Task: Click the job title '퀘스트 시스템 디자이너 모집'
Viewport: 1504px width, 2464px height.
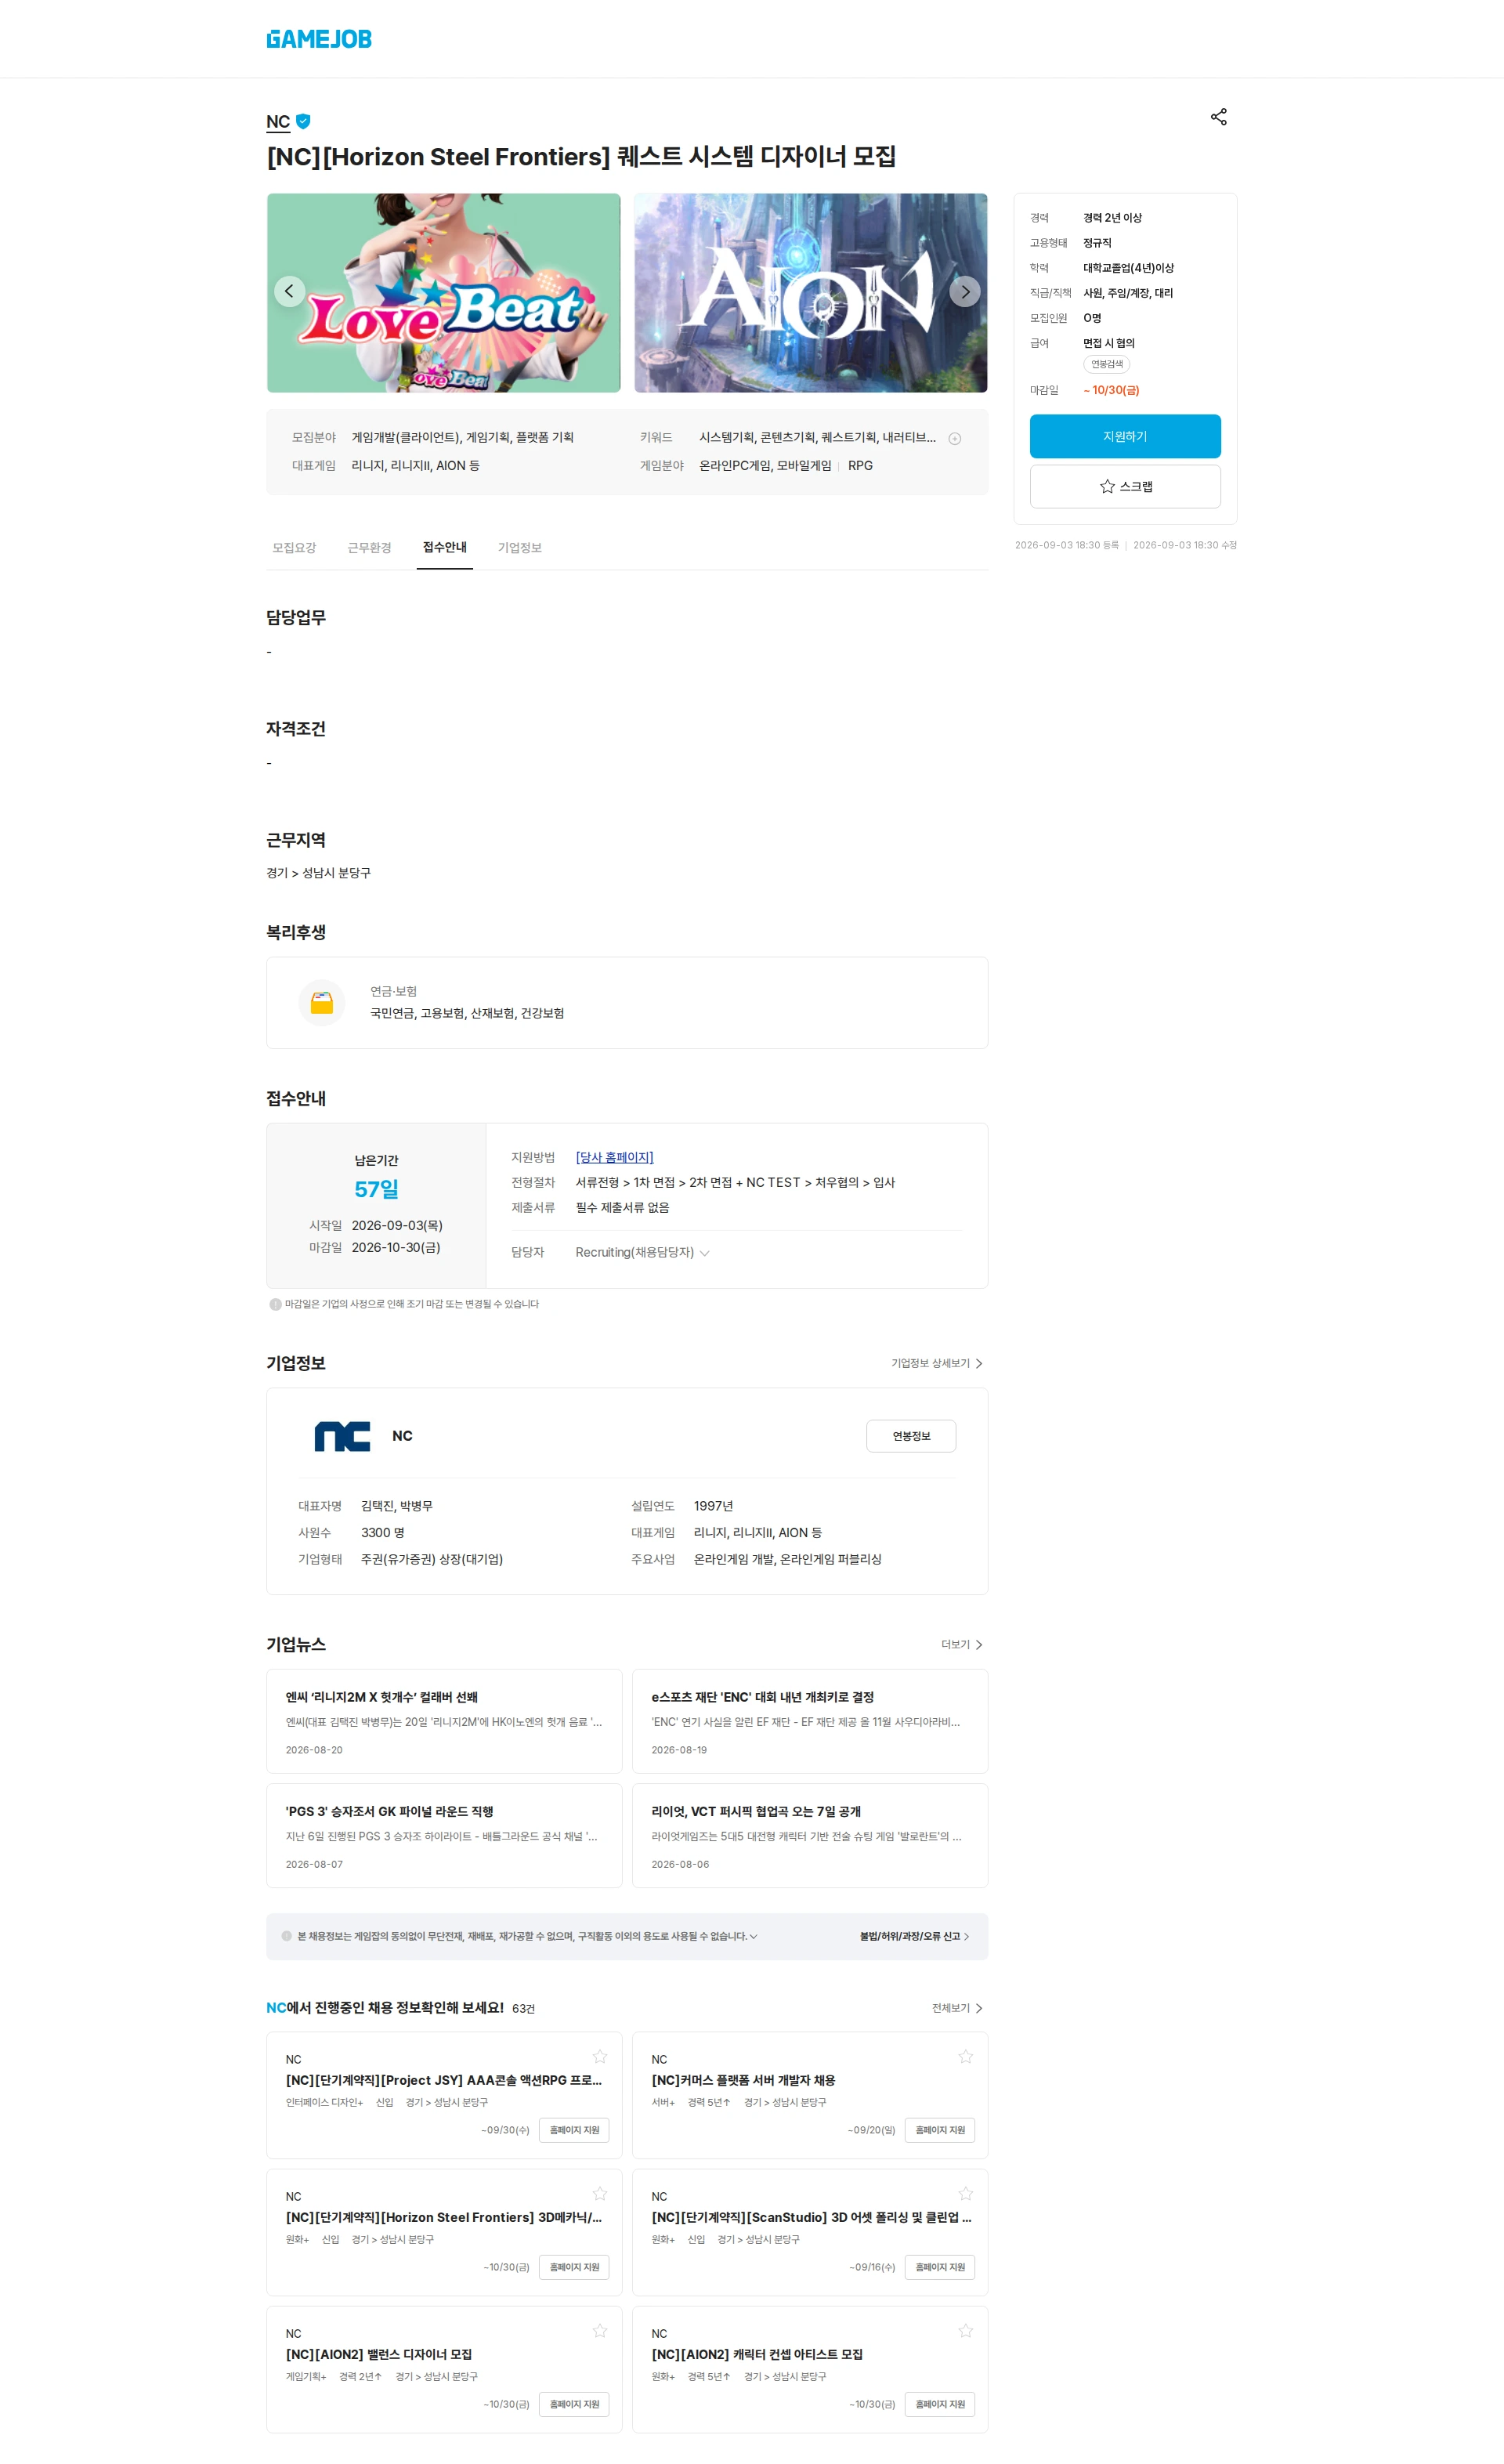Action: tap(756, 157)
